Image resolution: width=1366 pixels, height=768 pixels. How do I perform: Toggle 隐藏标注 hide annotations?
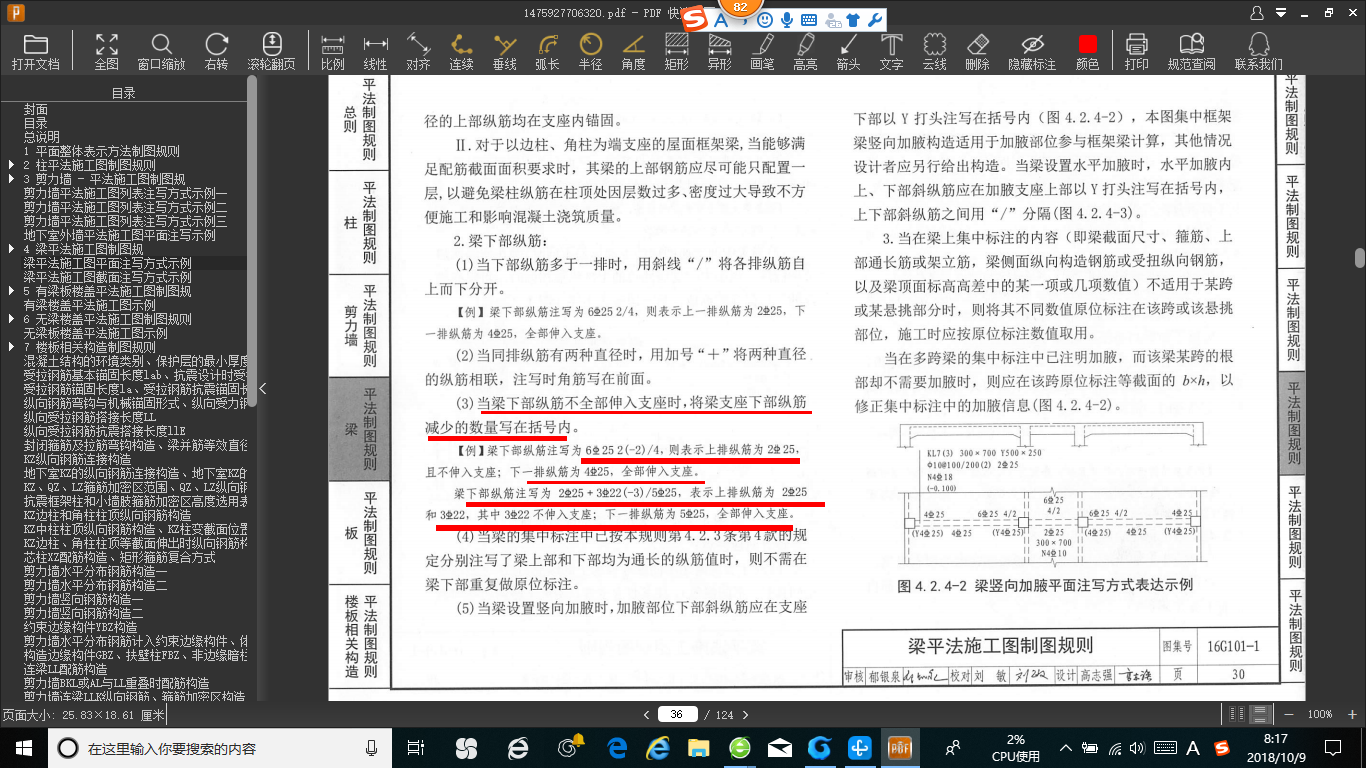pos(1032,52)
